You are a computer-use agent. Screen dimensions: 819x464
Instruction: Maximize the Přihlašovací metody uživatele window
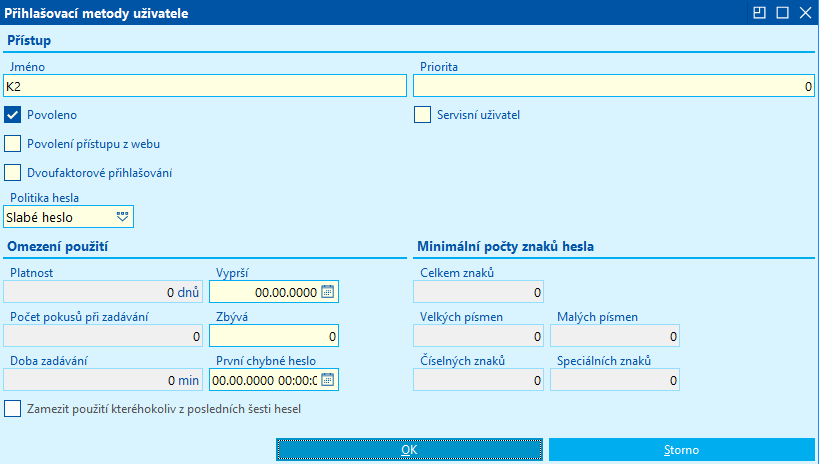(782, 13)
